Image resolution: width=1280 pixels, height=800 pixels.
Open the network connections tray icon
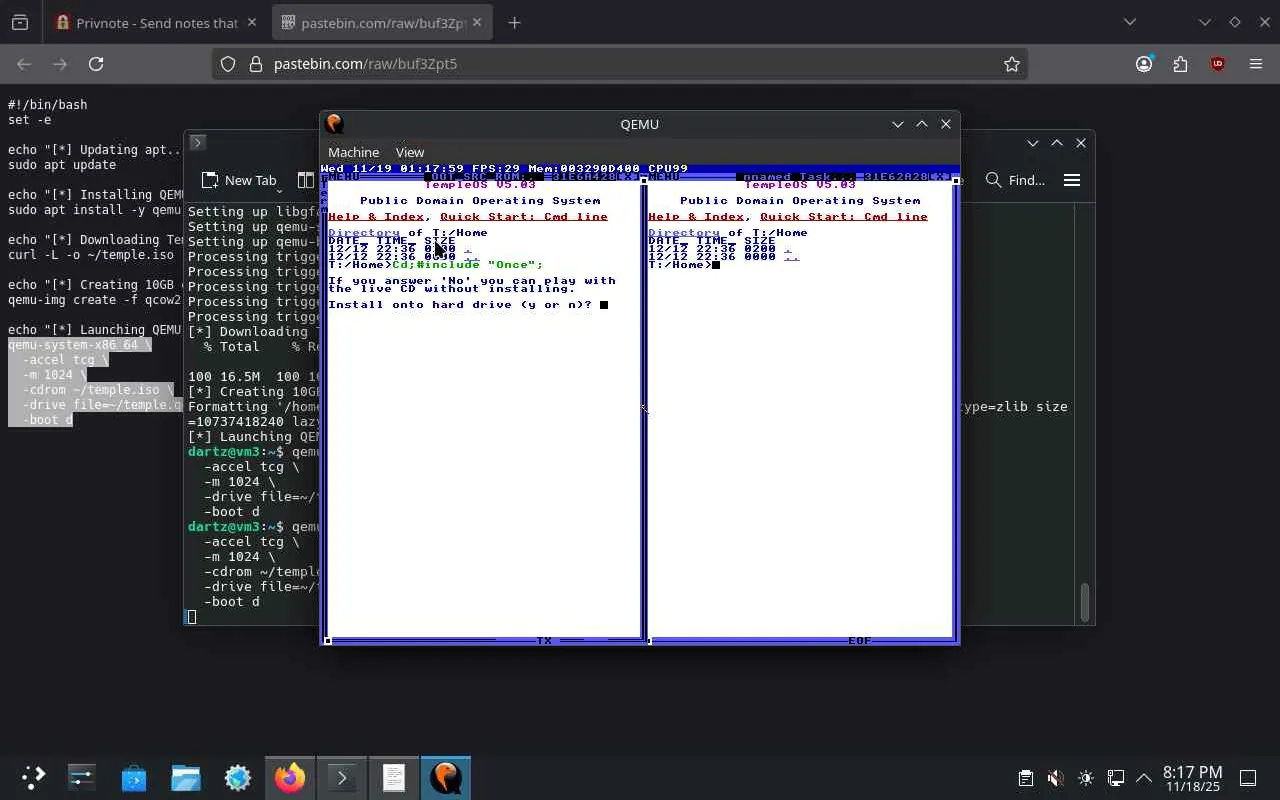(1116, 778)
